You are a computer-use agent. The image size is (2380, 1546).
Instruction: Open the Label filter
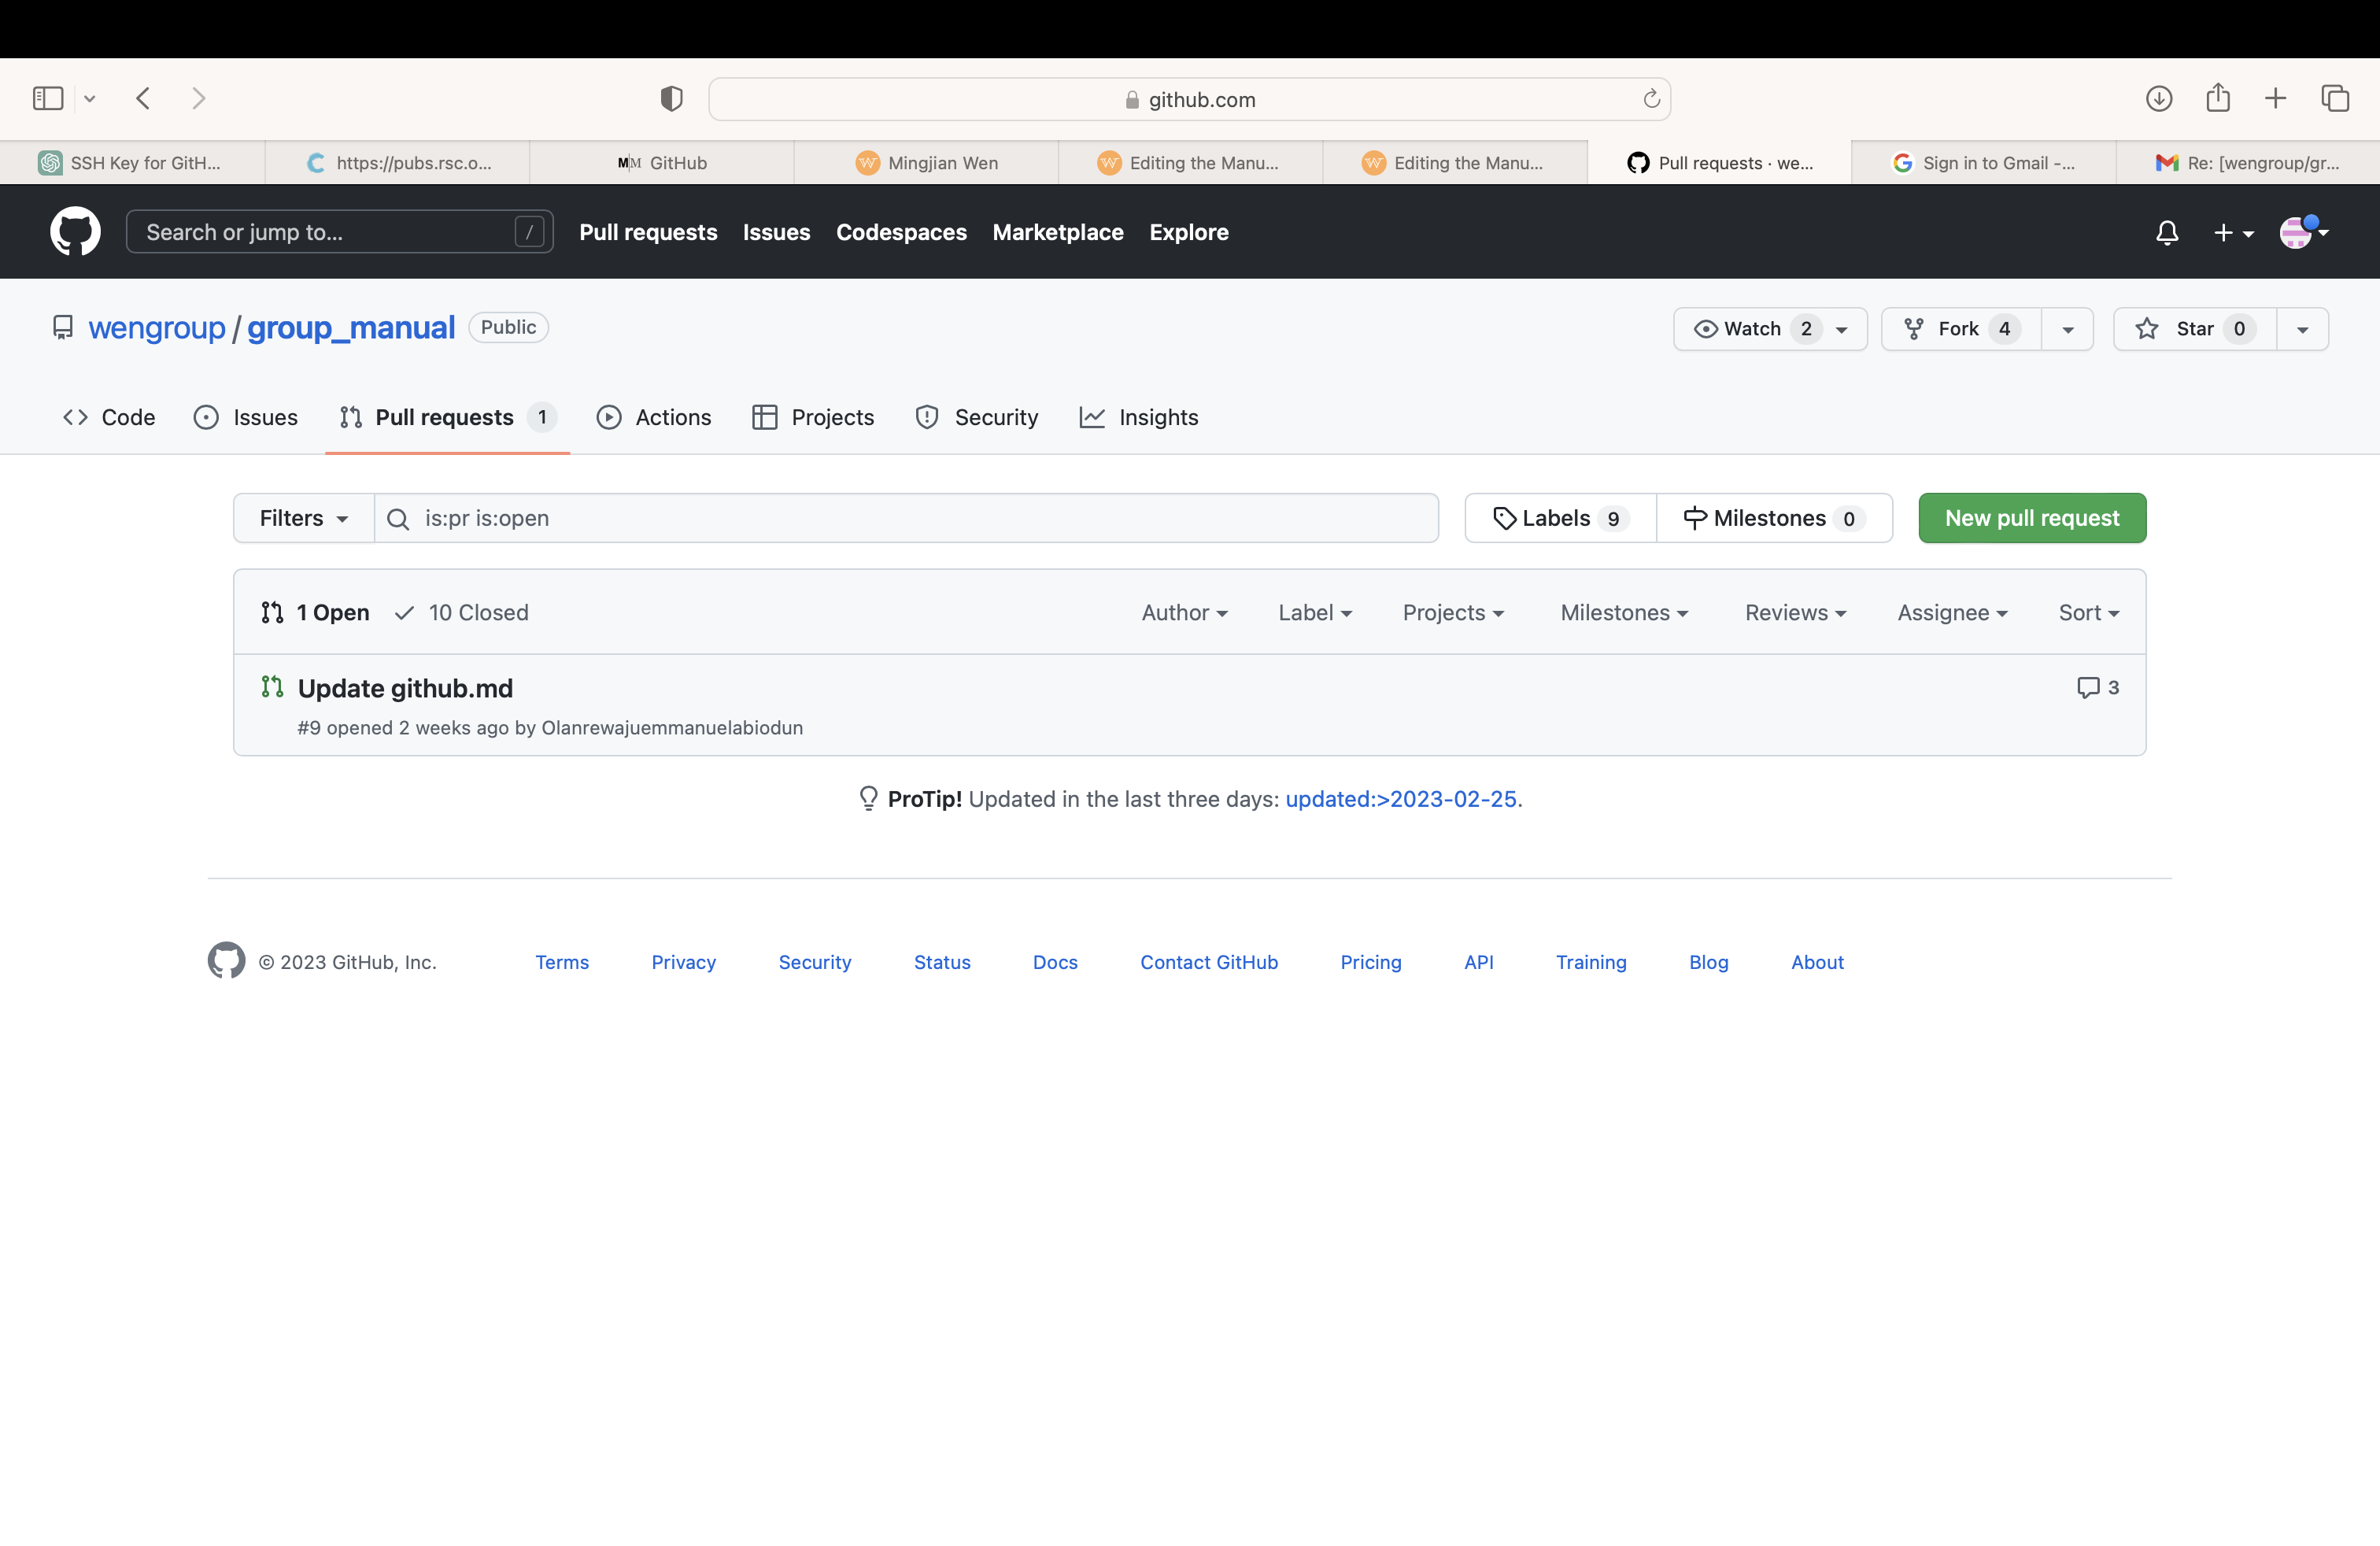(x=1315, y=612)
